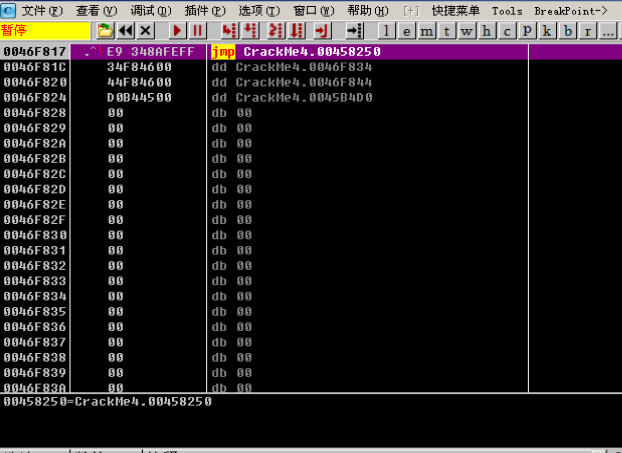Viewport: 622px width, 453px height.
Task: Open the 调试(D) menu
Action: coord(150,10)
